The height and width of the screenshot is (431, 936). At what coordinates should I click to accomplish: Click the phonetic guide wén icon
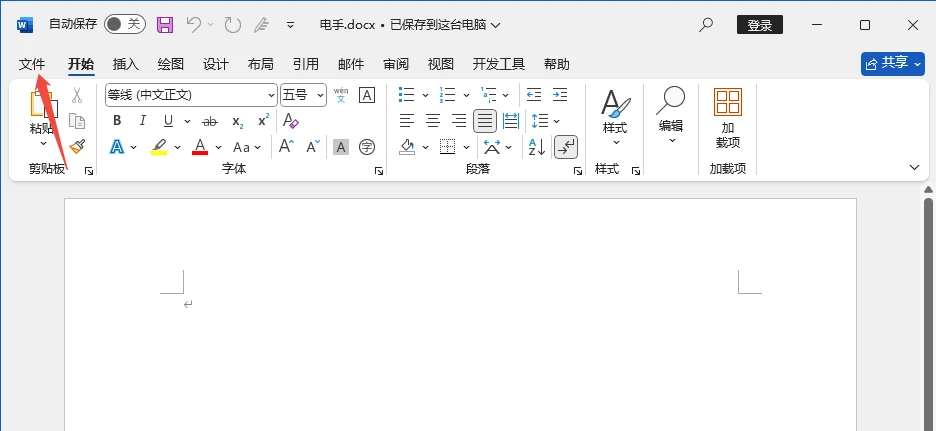[341, 95]
